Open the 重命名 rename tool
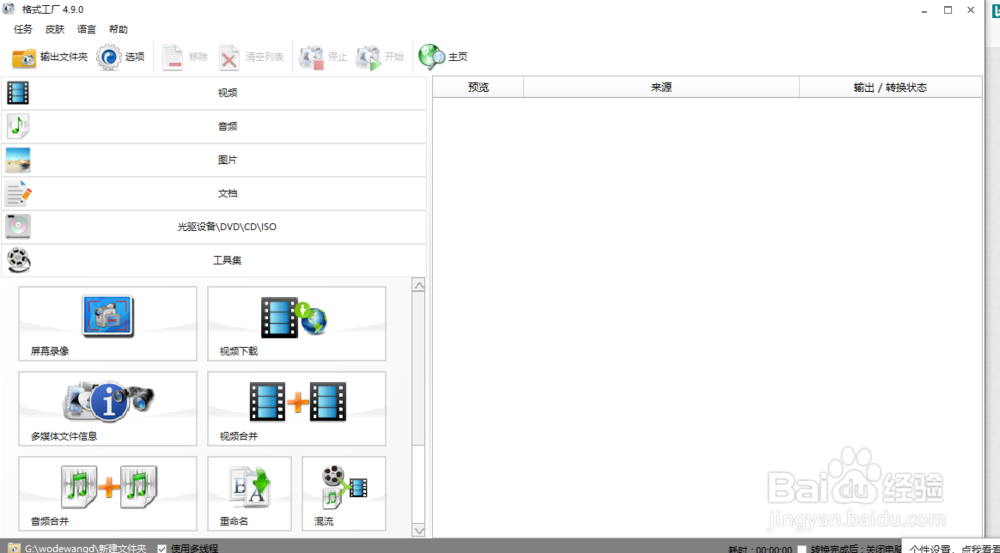1000x553 pixels. pos(249,493)
